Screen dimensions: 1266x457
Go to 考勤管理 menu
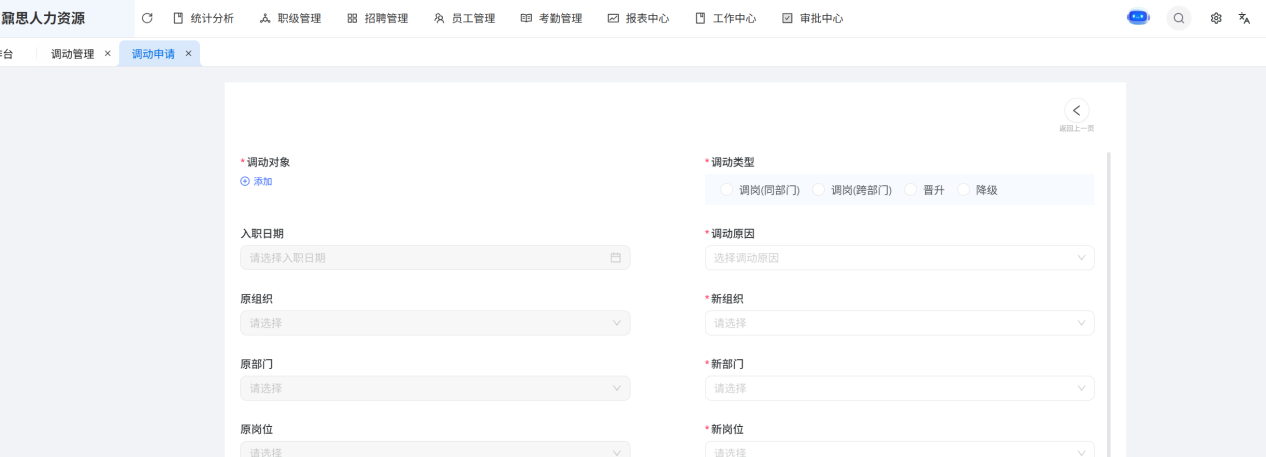(x=551, y=18)
